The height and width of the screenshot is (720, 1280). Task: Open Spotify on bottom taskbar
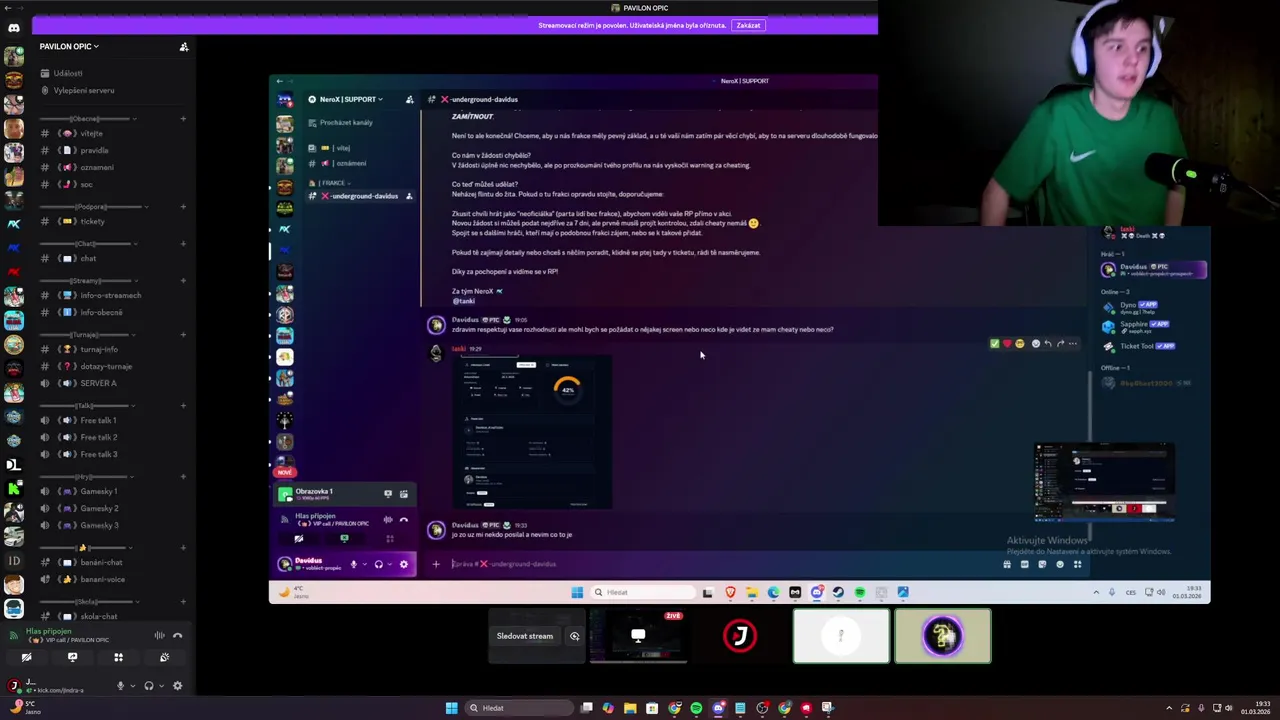pyautogui.click(x=696, y=708)
